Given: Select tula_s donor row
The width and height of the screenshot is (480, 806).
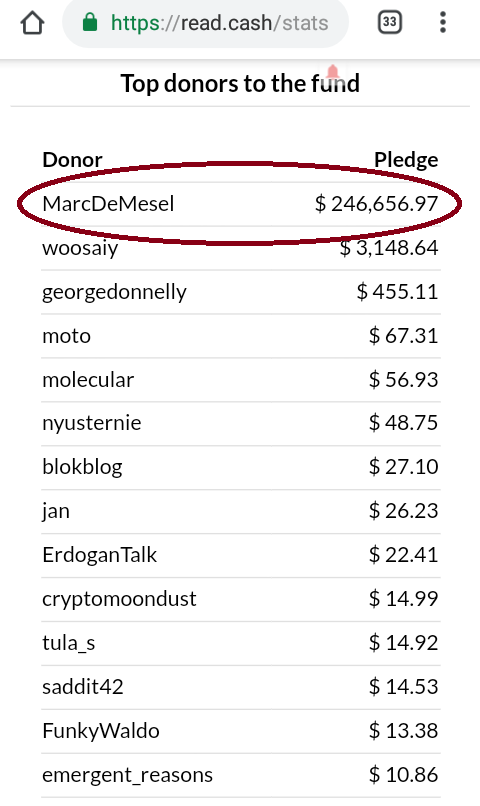Looking at the screenshot, I should [241, 643].
